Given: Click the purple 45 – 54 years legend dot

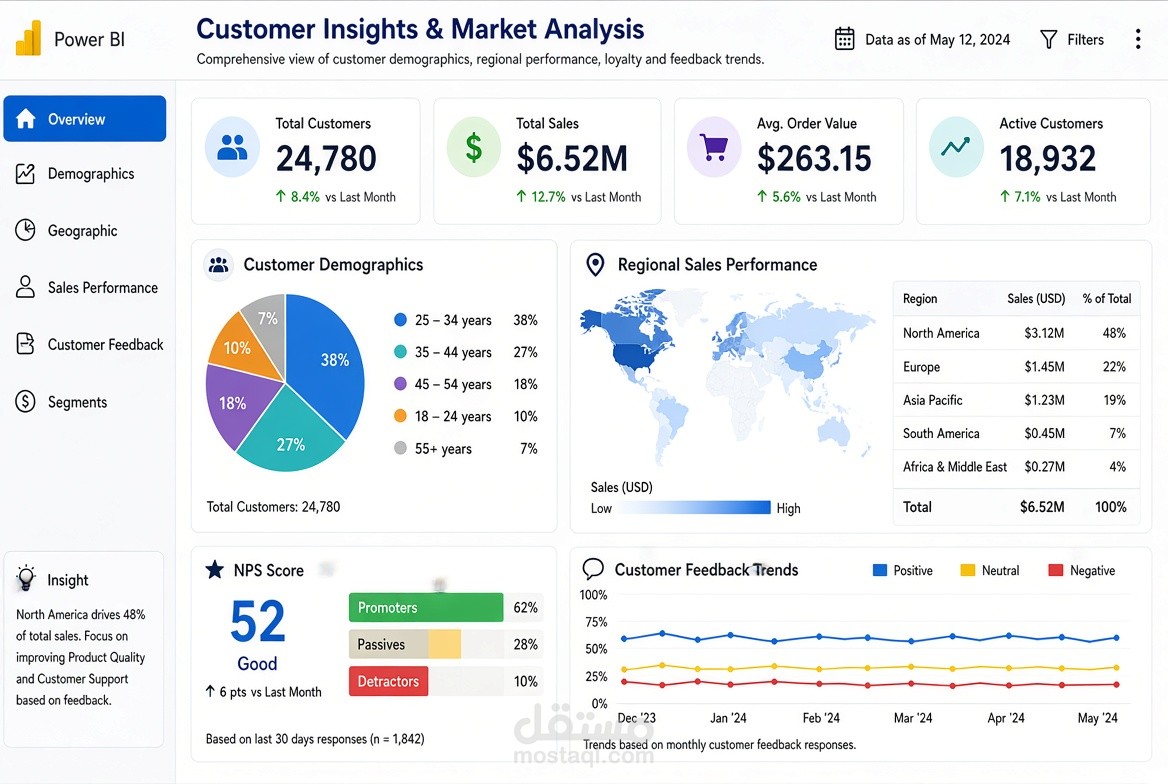Looking at the screenshot, I should point(400,384).
